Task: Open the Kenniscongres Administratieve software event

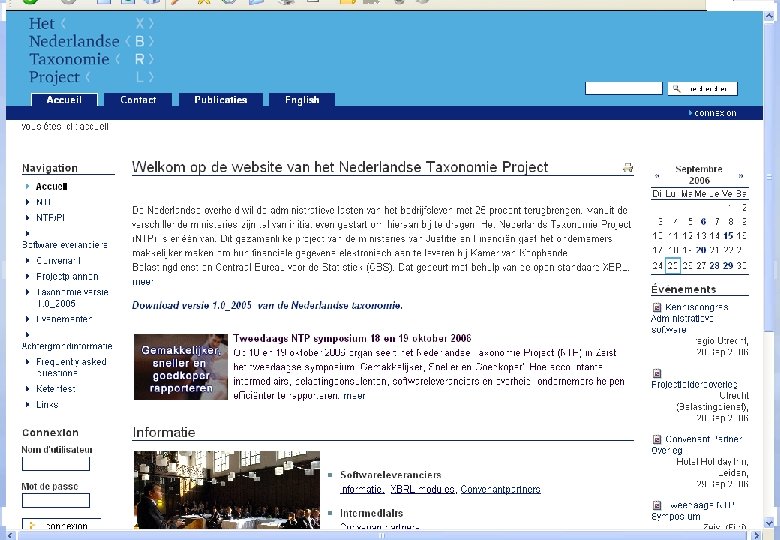Action: coord(690,318)
